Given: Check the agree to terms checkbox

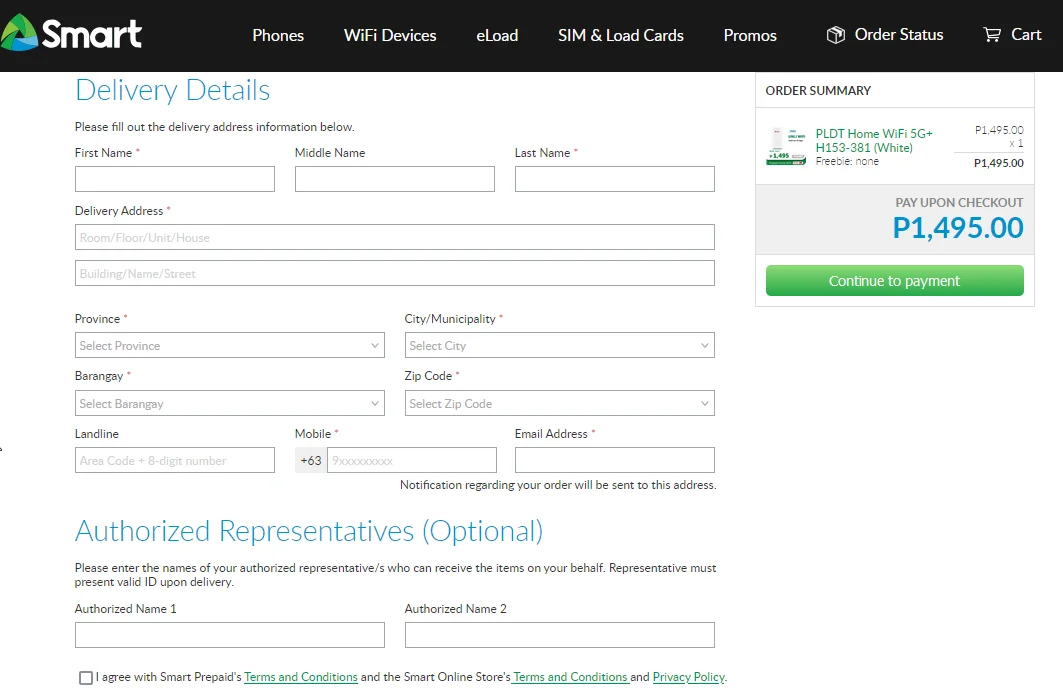Looking at the screenshot, I should coord(86,678).
